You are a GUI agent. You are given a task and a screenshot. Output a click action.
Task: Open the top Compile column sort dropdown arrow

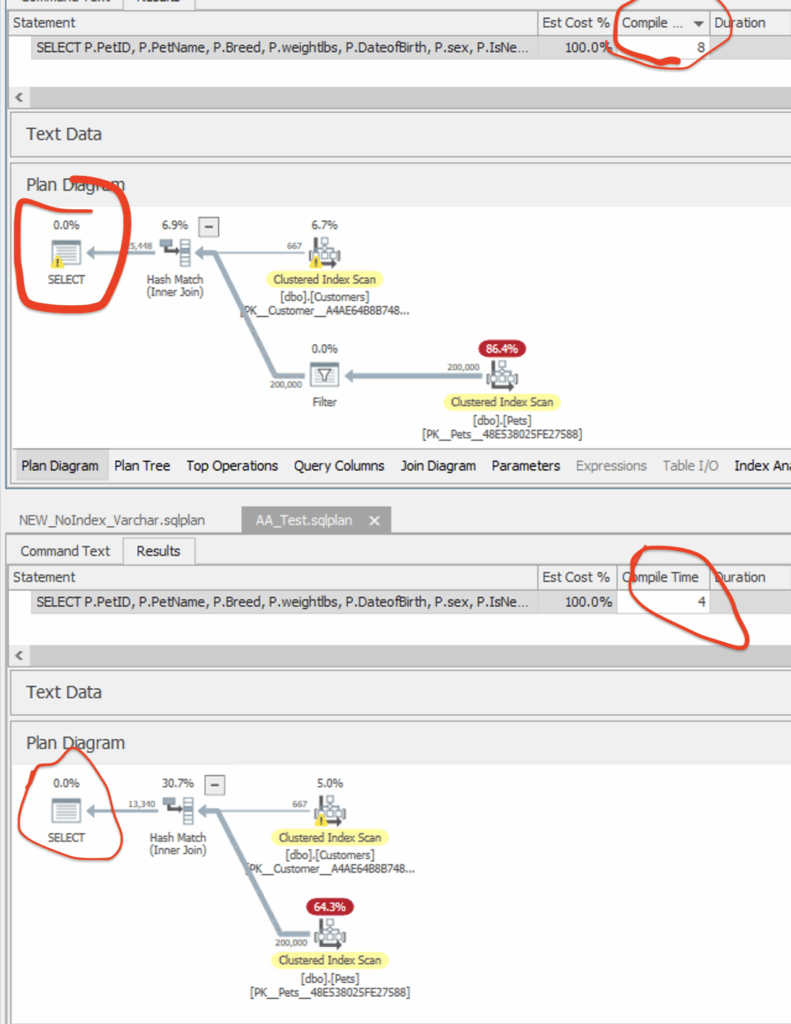[698, 23]
